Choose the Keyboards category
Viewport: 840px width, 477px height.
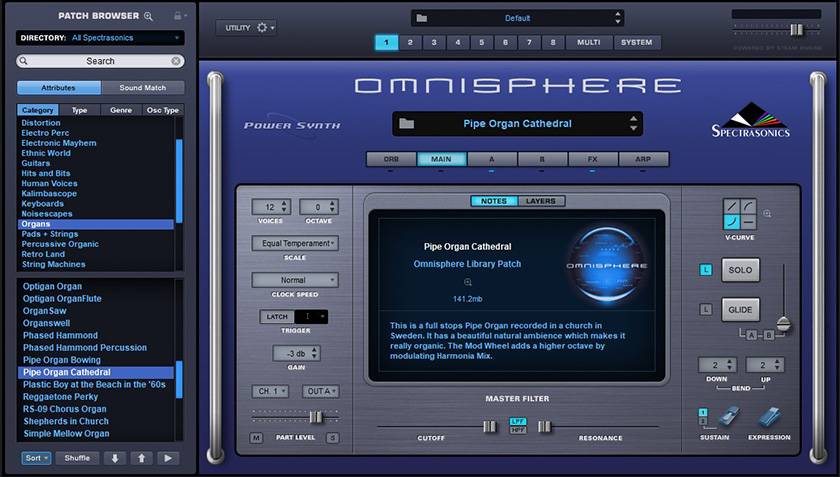(x=42, y=204)
